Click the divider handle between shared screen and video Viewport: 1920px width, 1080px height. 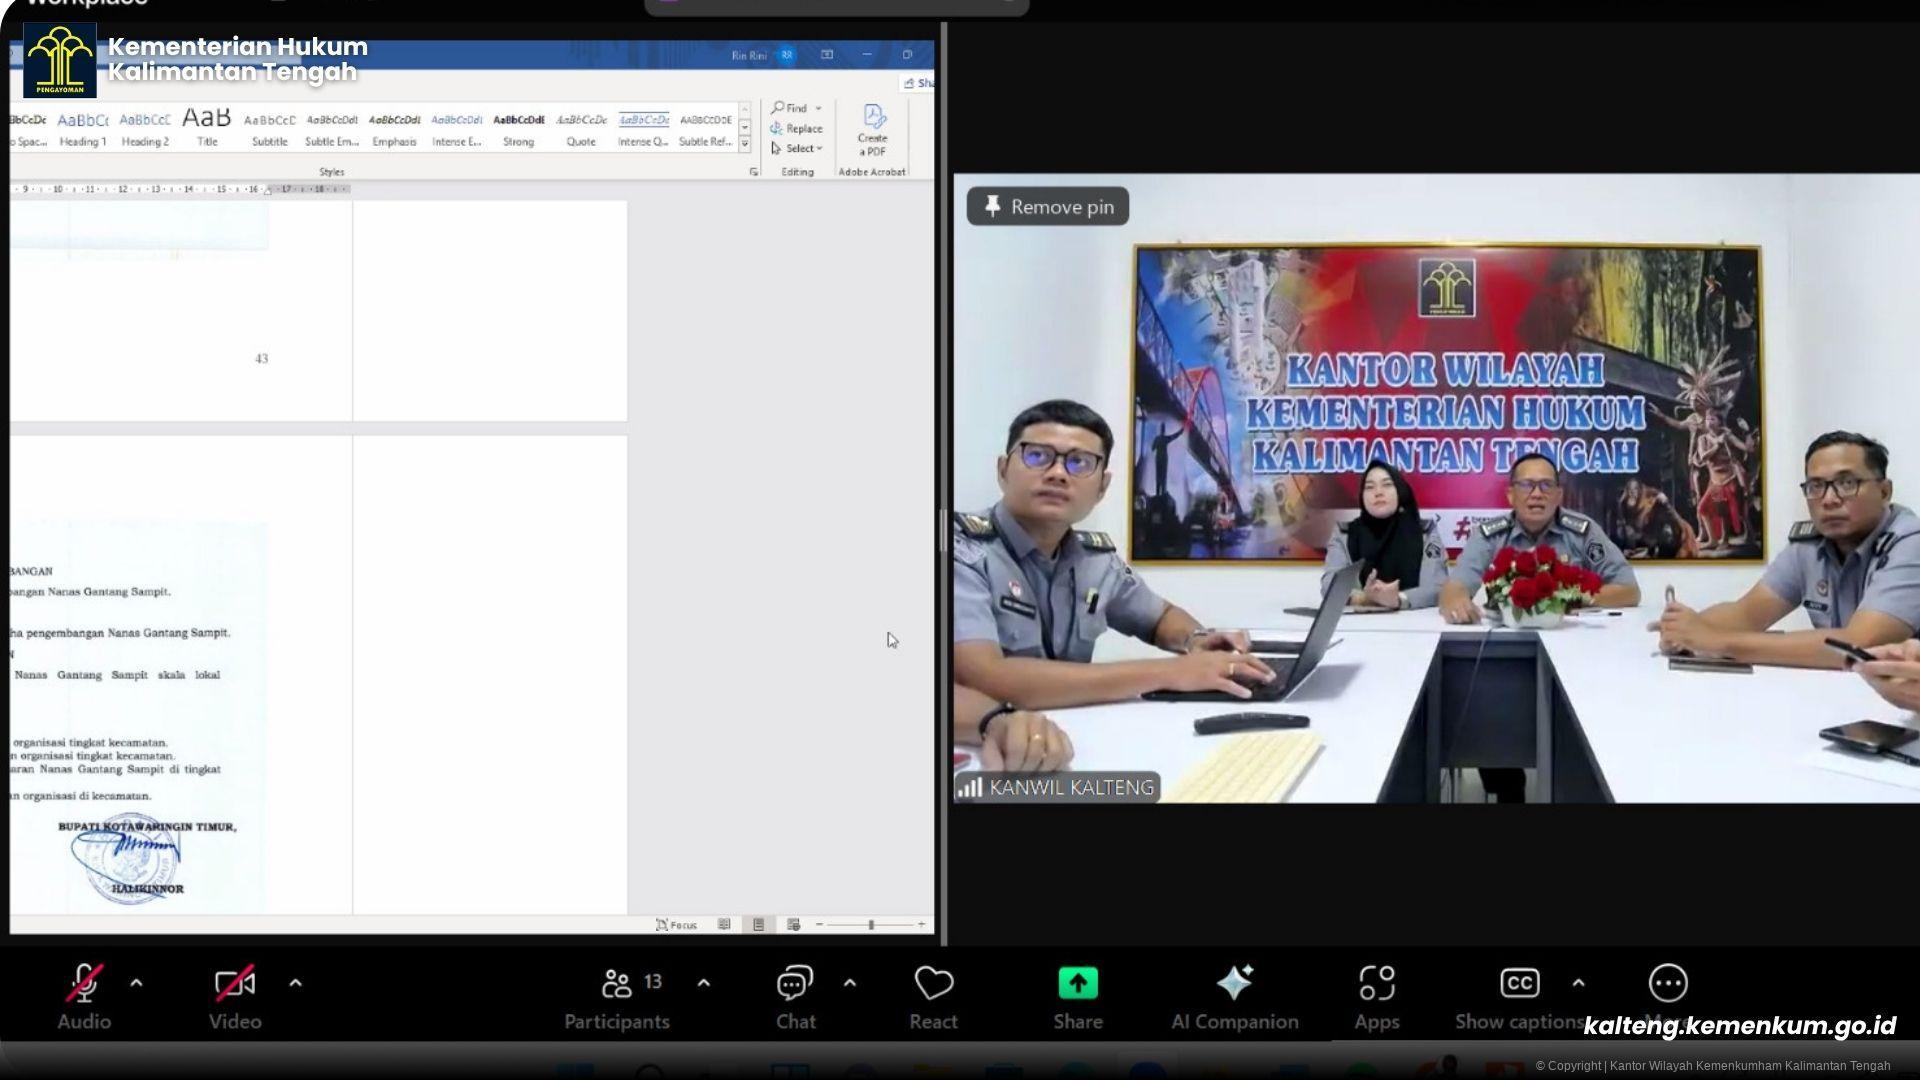point(944,530)
